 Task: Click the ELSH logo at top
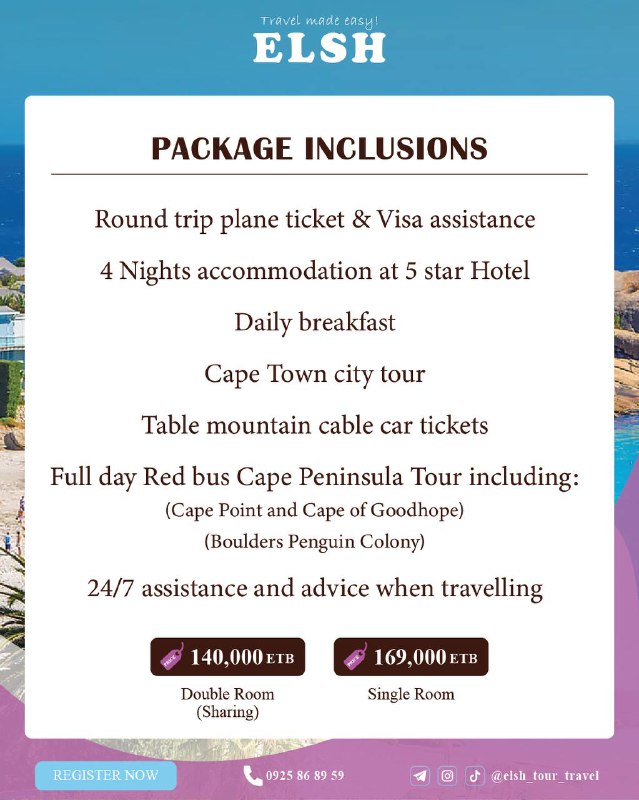(319, 48)
